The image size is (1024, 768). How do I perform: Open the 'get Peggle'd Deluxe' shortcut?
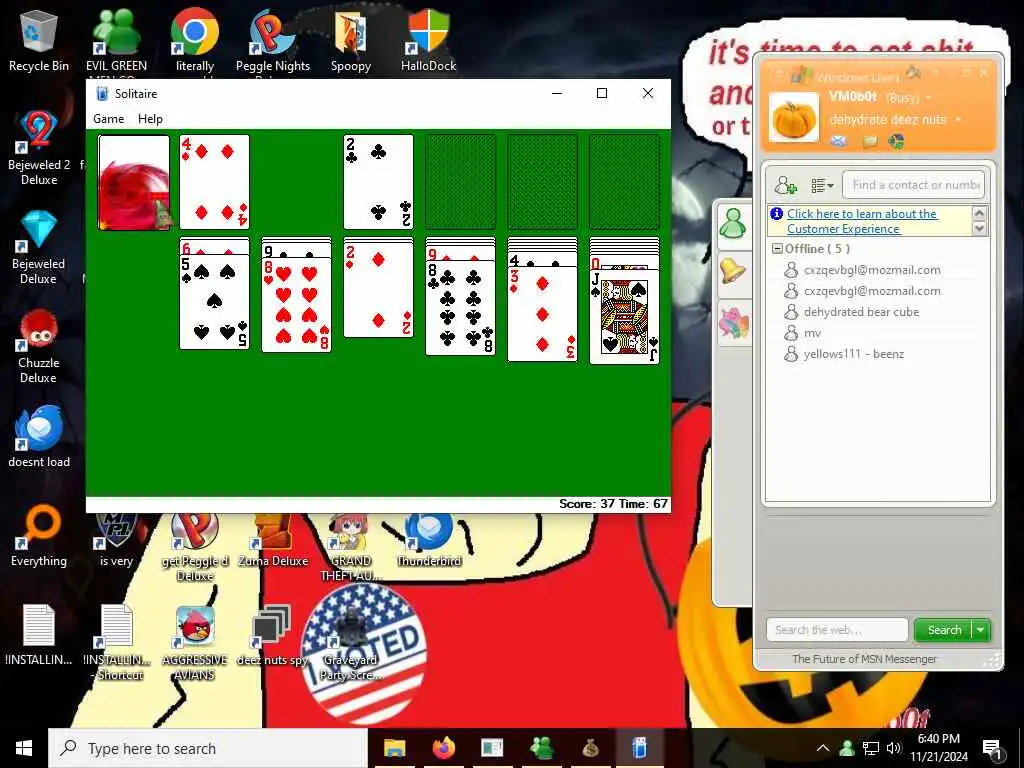point(195,547)
